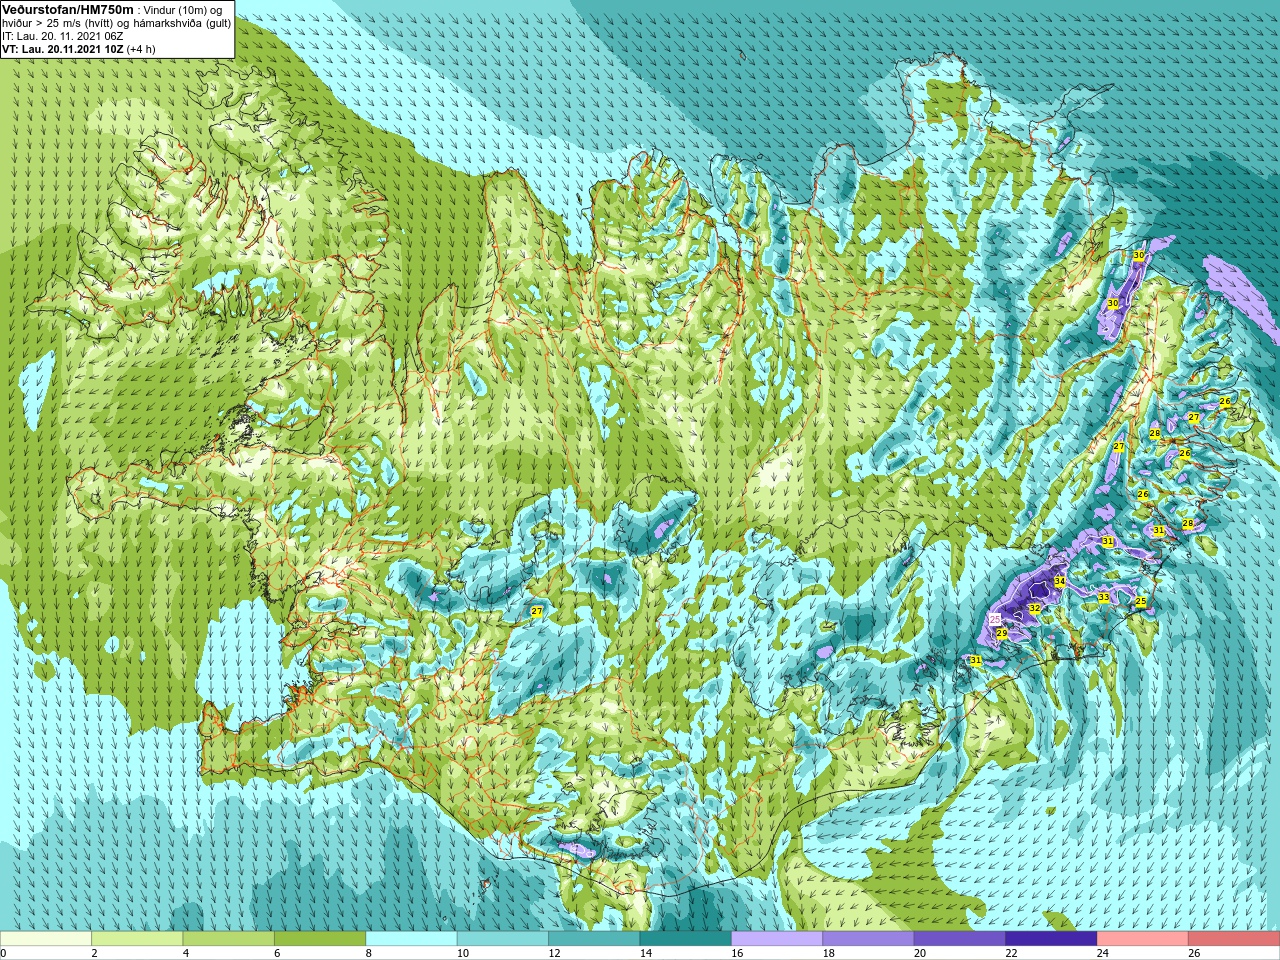
Task: Pick the 10–12 m/s light teal legend swatch
Action: (503, 939)
